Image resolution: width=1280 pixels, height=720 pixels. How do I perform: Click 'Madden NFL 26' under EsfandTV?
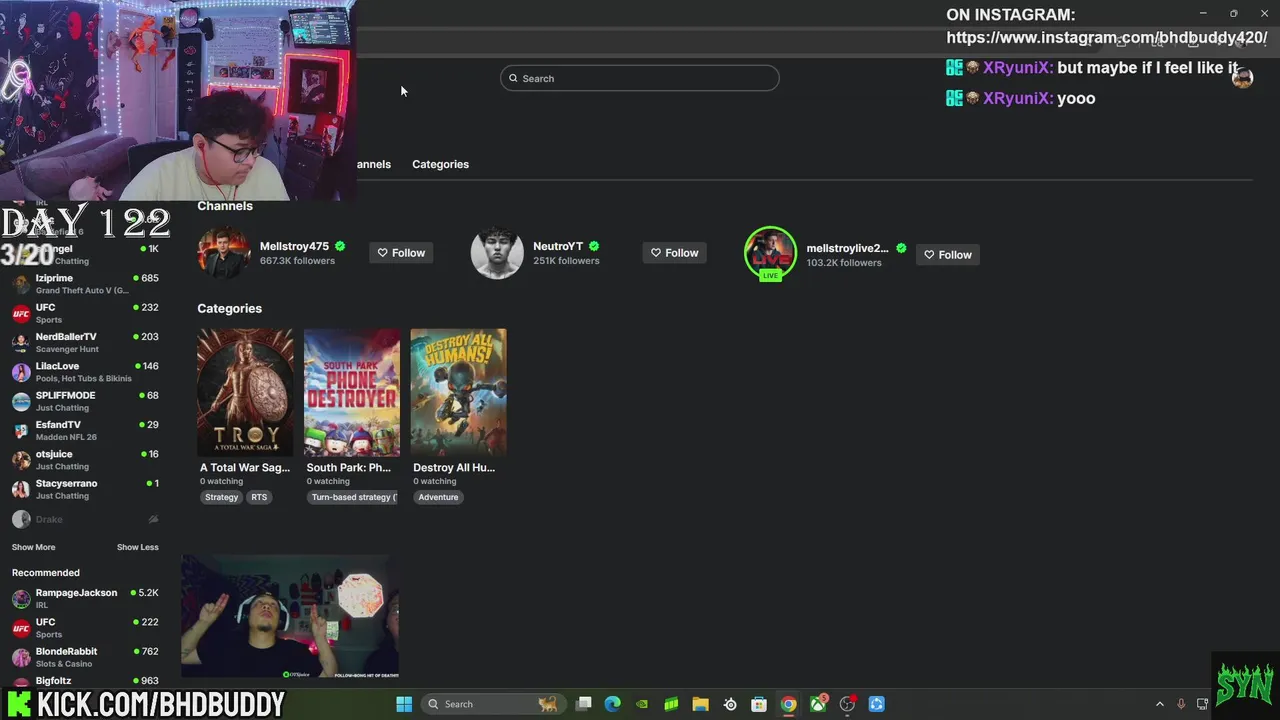pyautogui.click(x=66, y=437)
